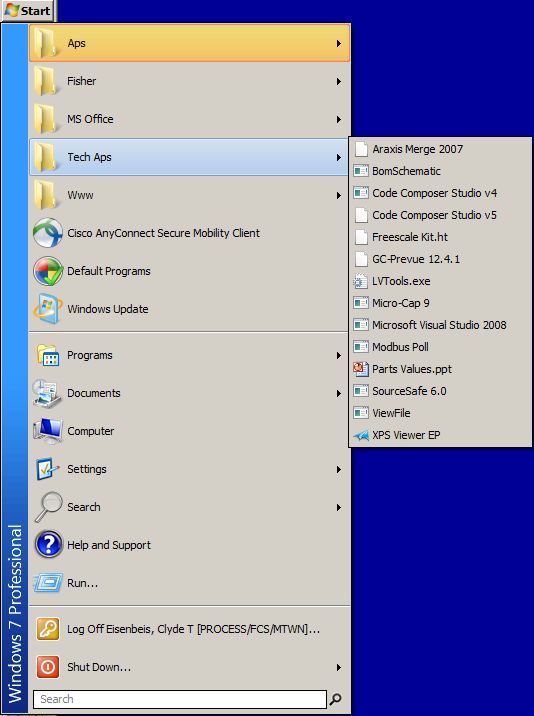Click the Default Programs shield icon
534x716 pixels.
pos(48,271)
